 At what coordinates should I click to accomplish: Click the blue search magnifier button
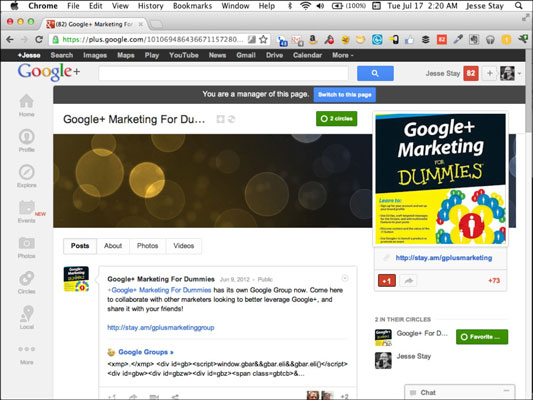[375, 73]
